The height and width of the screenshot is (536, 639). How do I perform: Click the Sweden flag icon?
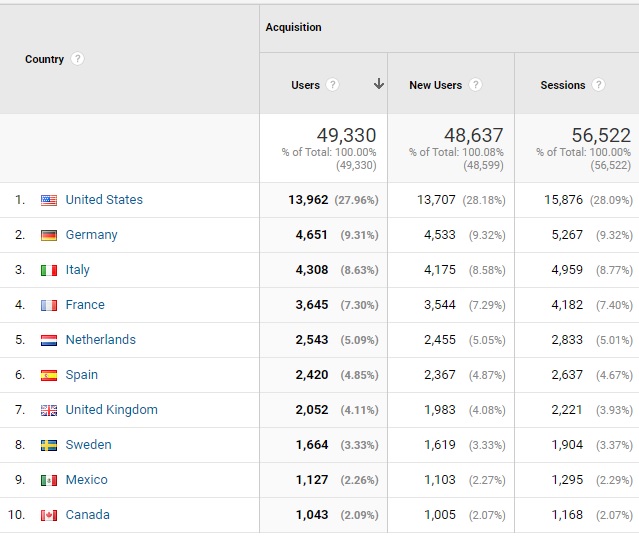(49, 446)
